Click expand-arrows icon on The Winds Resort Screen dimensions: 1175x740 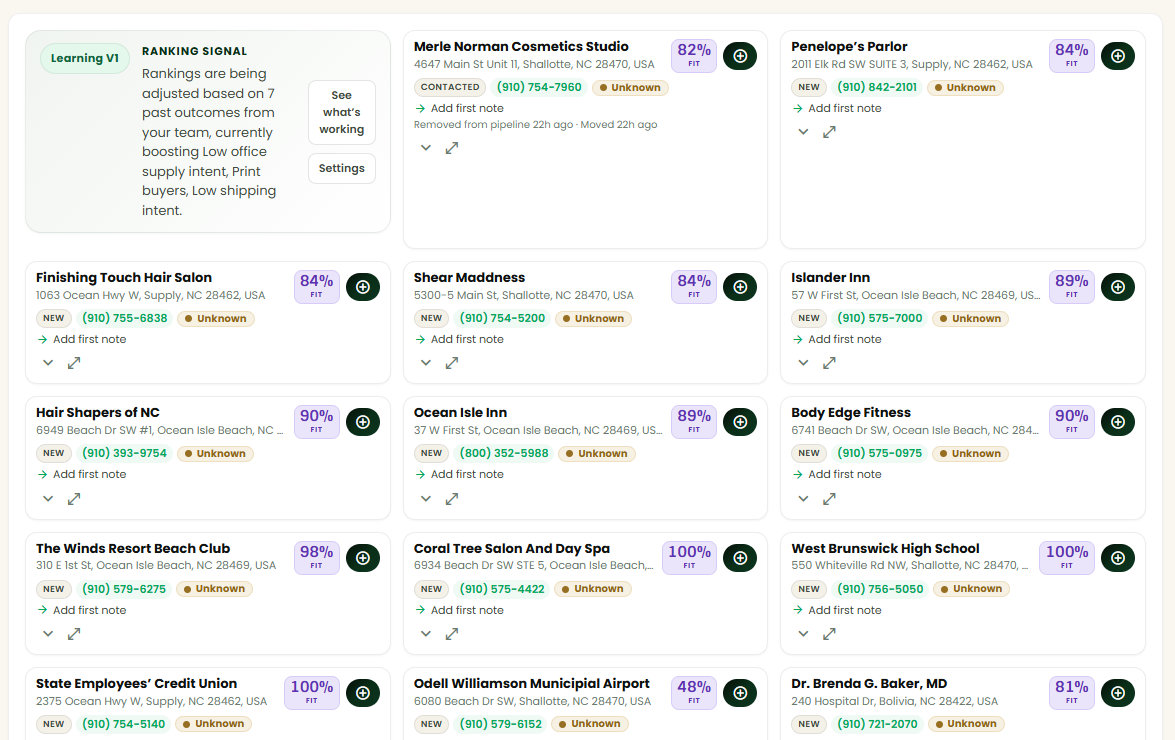[x=74, y=634]
